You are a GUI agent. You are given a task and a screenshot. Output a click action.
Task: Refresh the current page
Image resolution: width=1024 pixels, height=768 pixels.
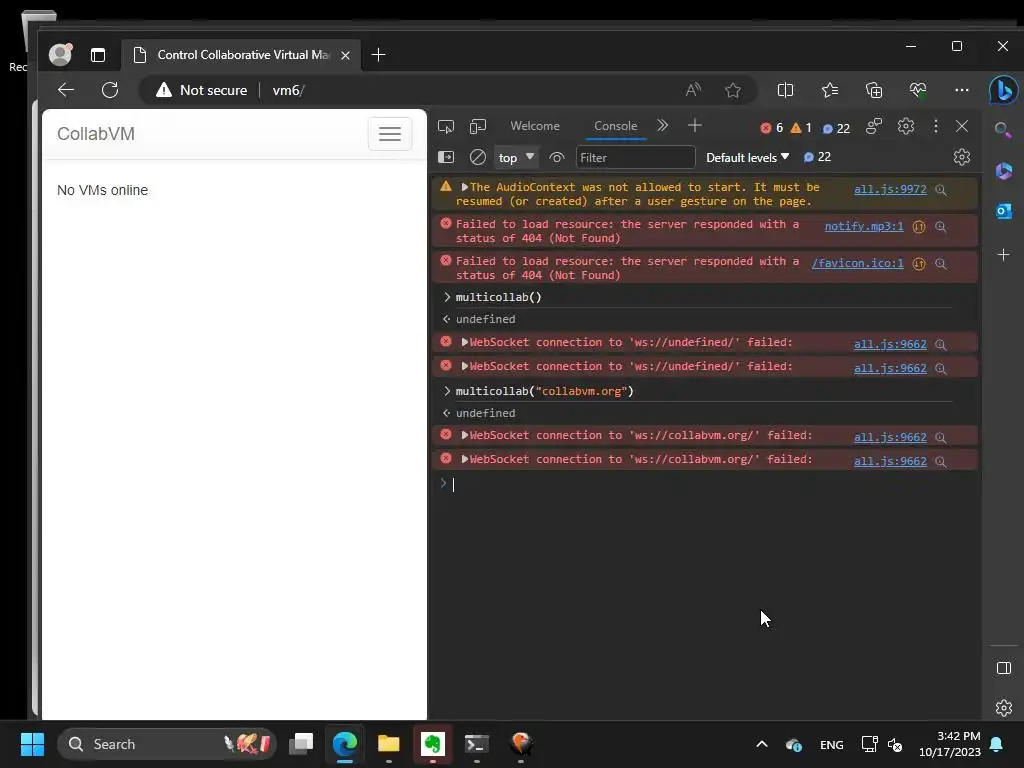110,90
